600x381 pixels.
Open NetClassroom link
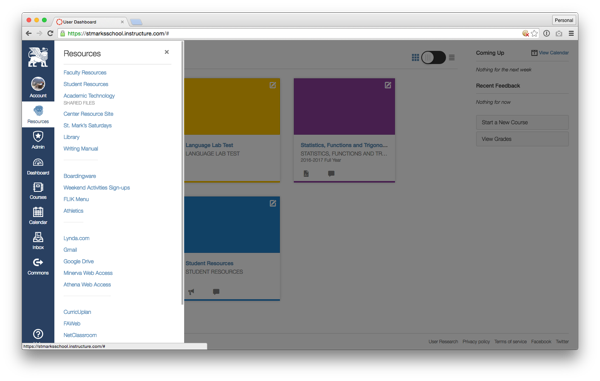pyautogui.click(x=80, y=335)
